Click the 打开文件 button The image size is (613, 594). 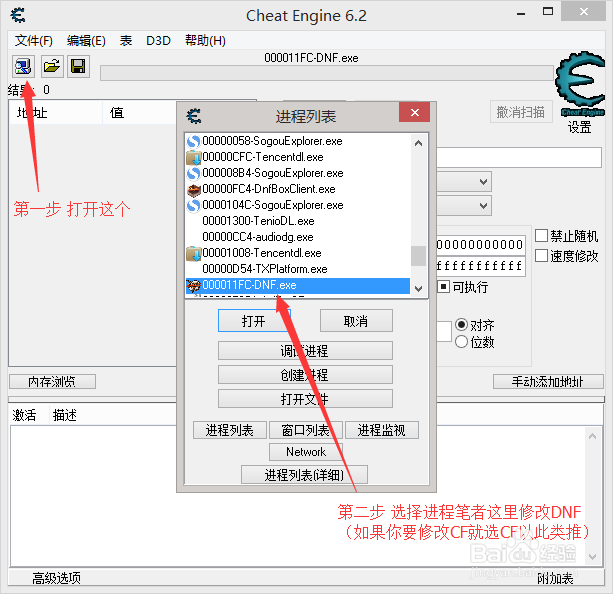[305, 399]
